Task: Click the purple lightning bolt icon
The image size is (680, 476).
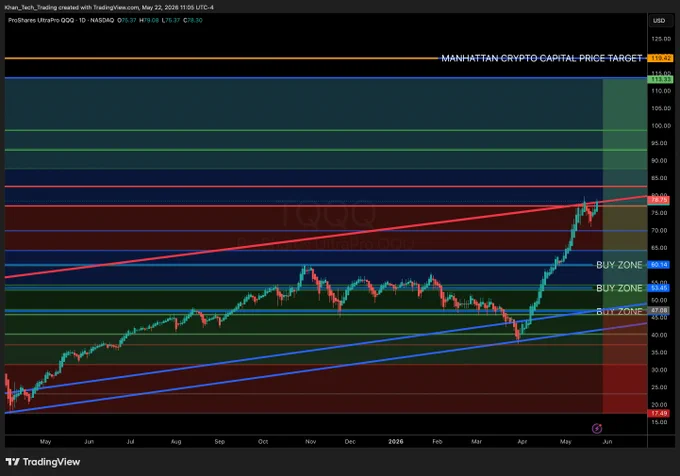Action: (x=597, y=429)
